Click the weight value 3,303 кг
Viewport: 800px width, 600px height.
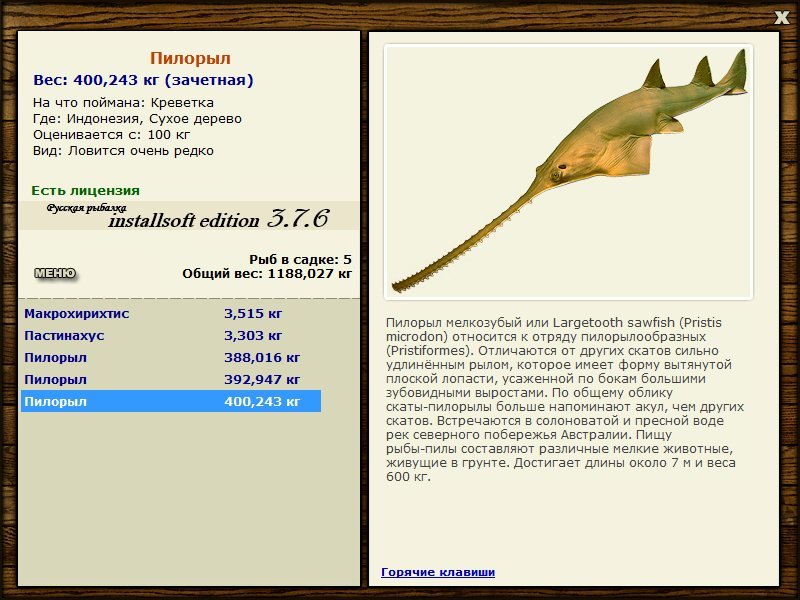click(x=253, y=335)
